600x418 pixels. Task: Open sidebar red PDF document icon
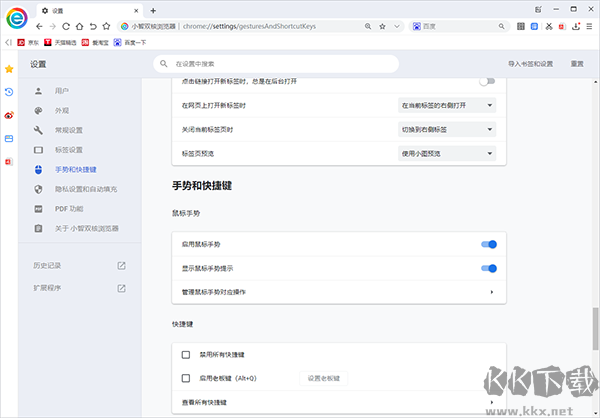pyautogui.click(x=9, y=162)
